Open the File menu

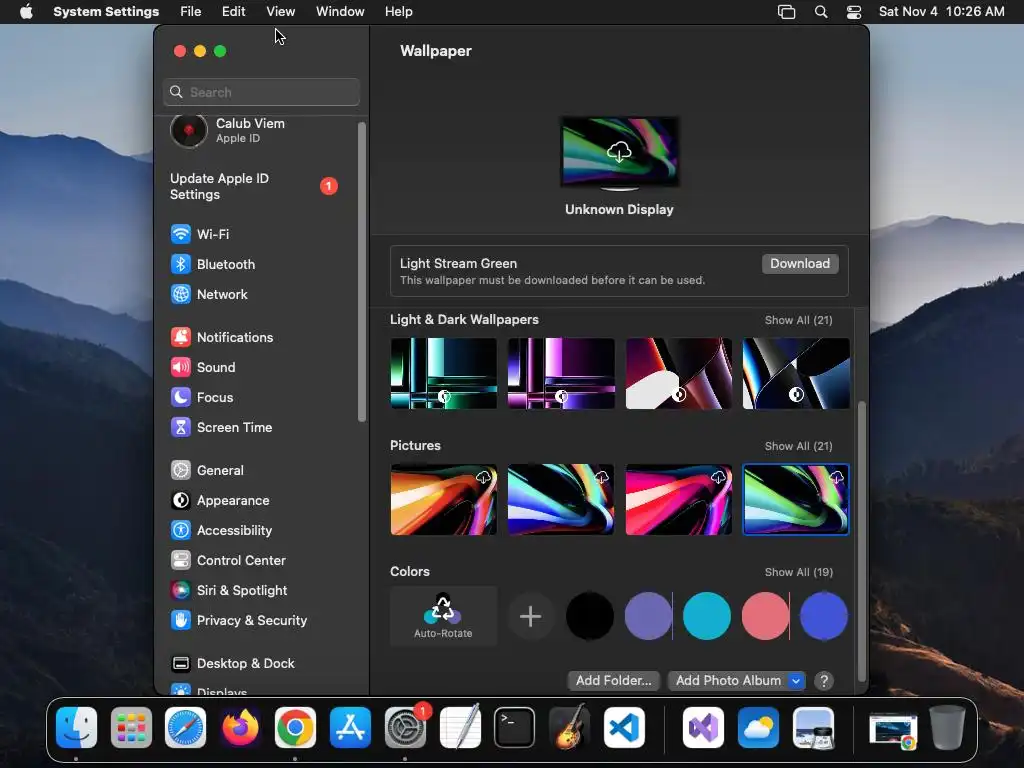coord(191,12)
